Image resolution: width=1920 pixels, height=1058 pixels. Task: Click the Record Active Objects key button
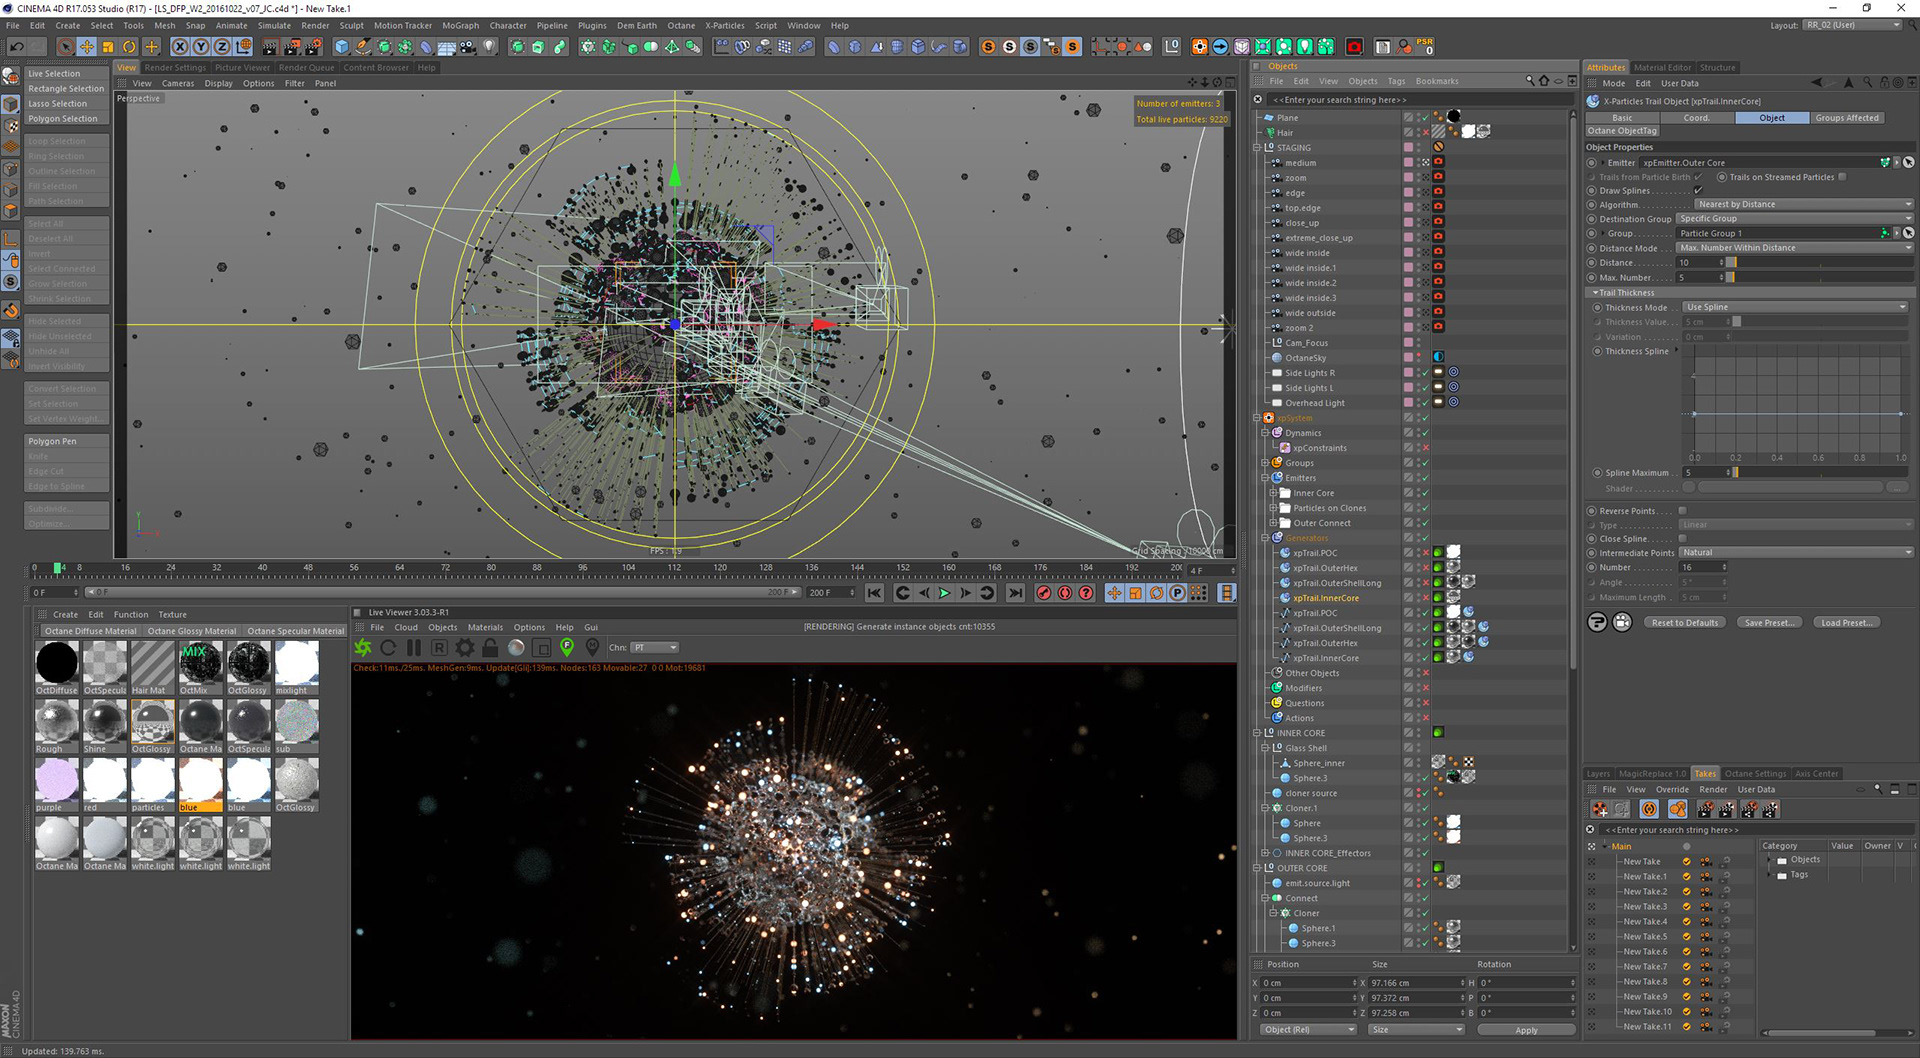pyautogui.click(x=1044, y=593)
